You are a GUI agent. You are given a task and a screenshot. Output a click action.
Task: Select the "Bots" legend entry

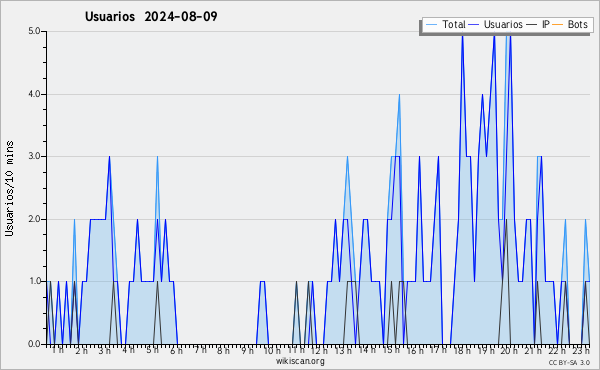click(x=577, y=24)
